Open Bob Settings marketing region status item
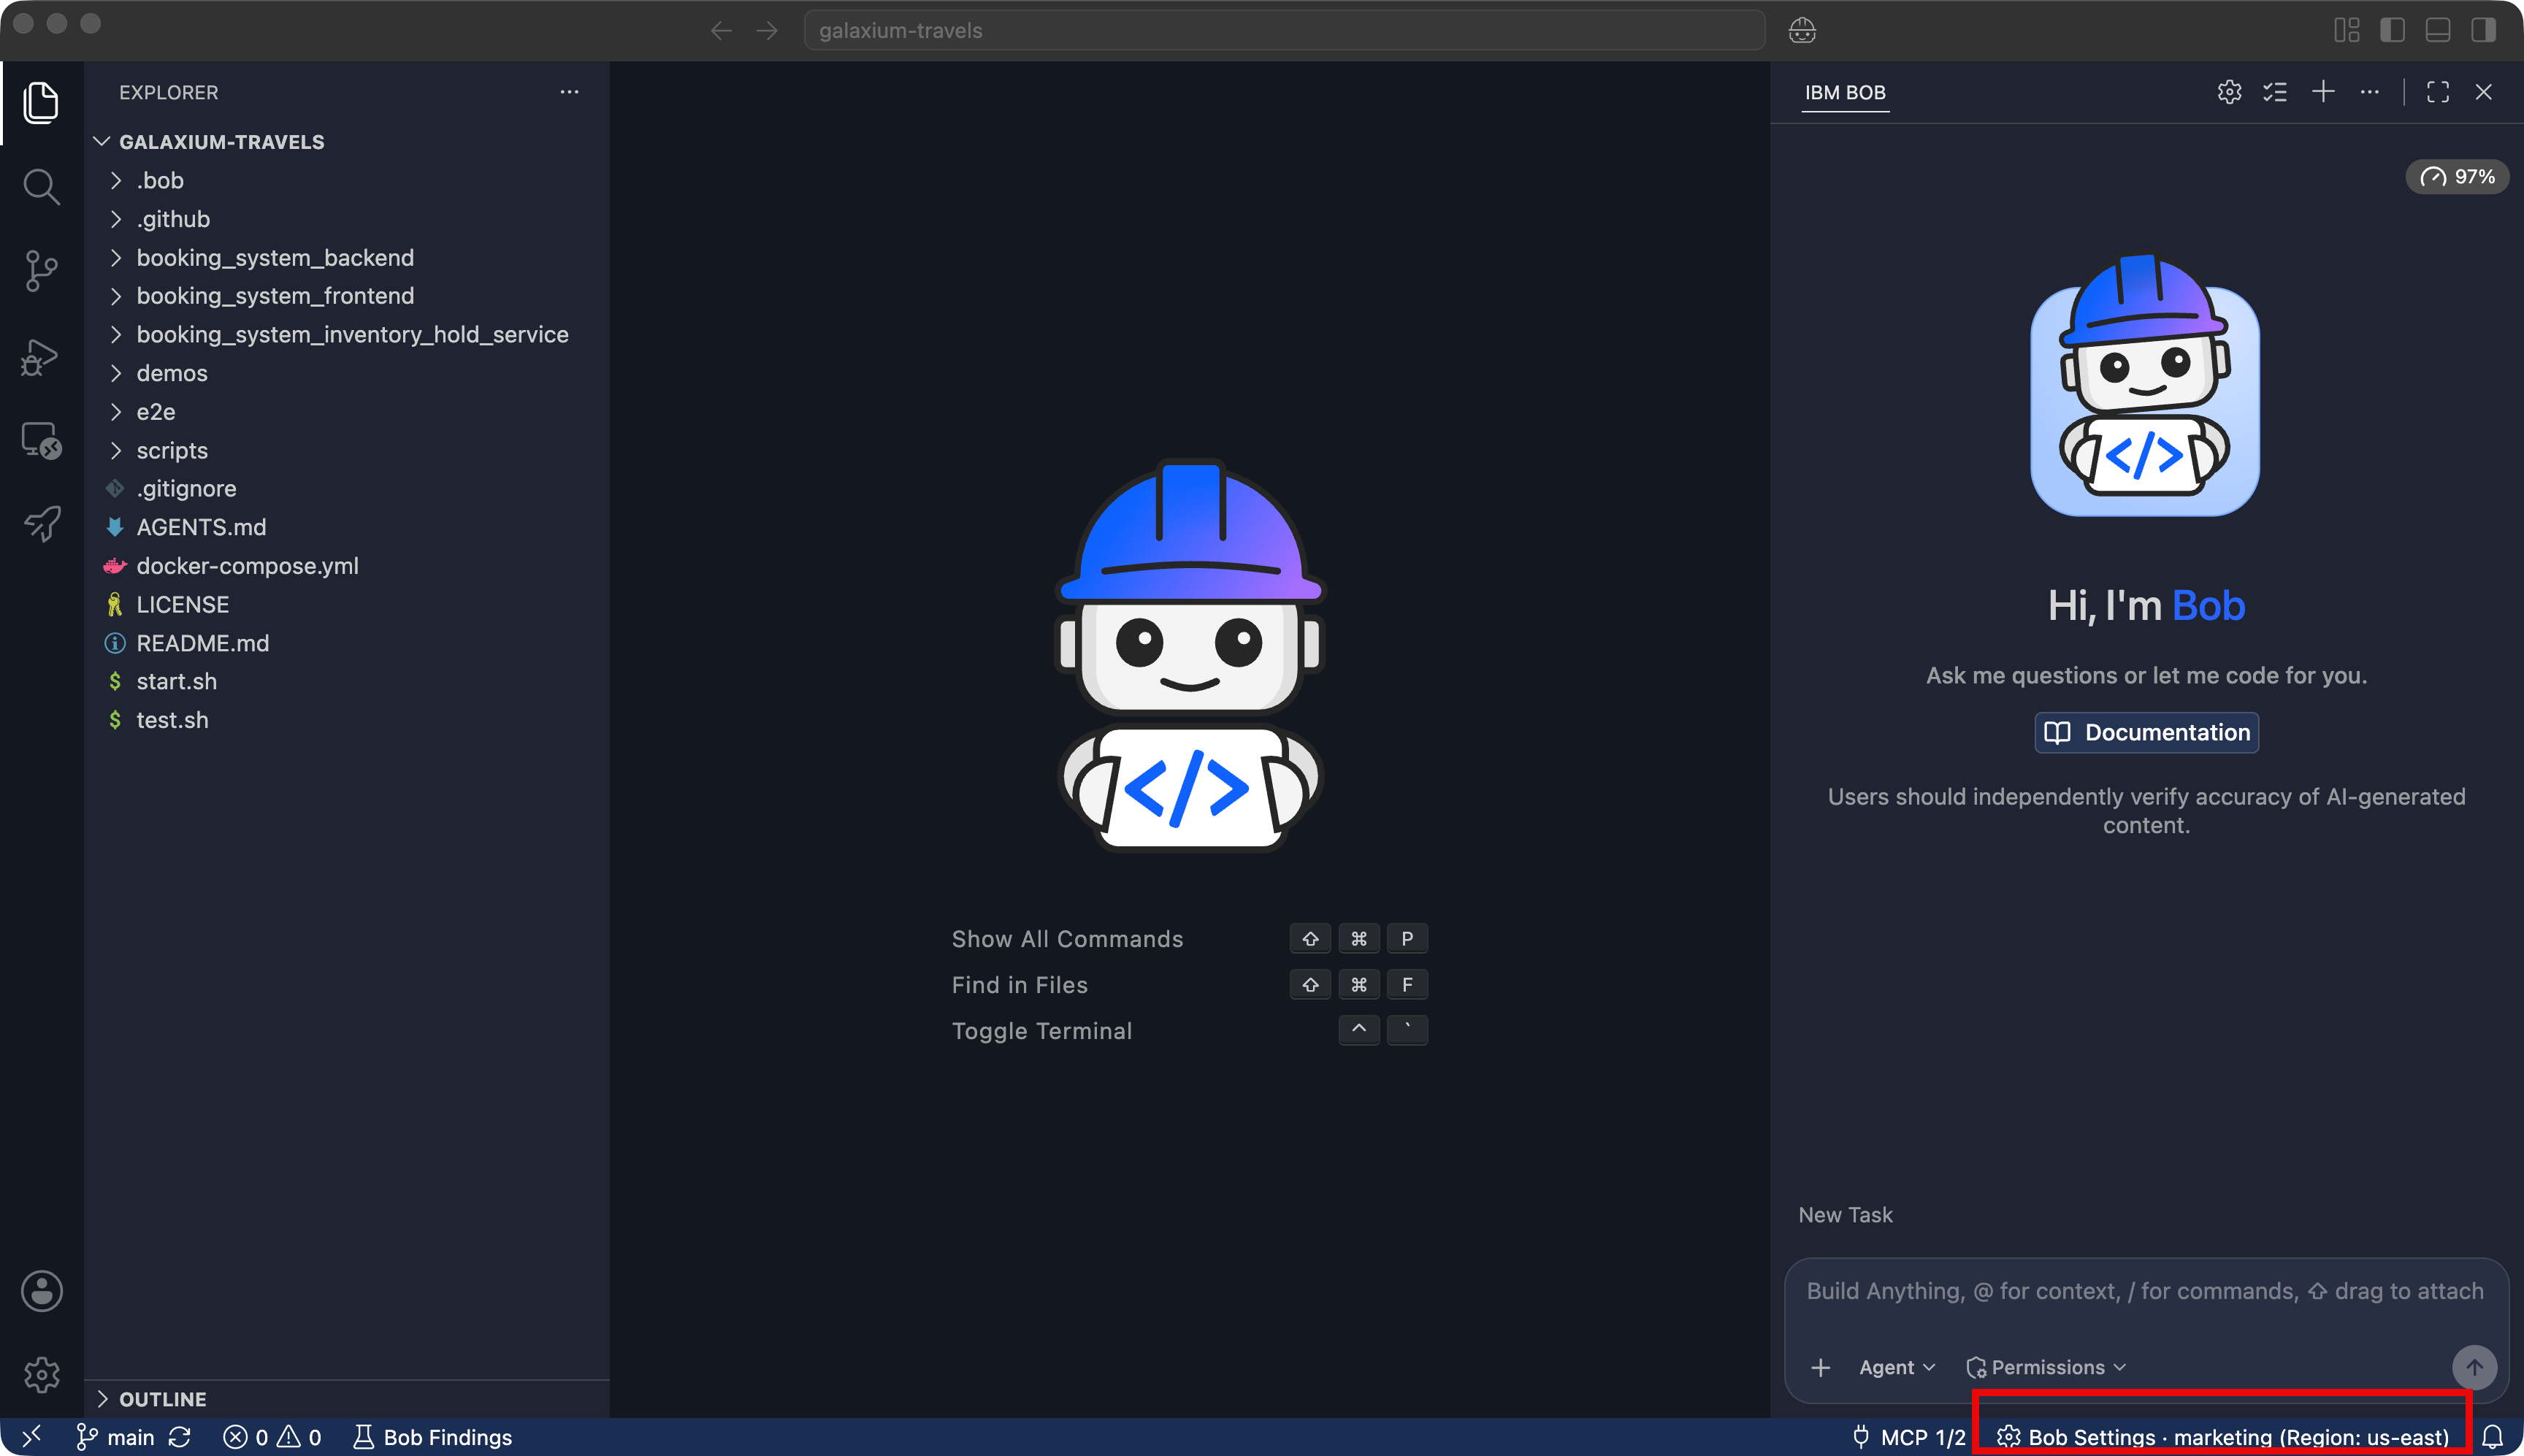Viewport: 2524px width, 1456px height. [x=2222, y=1437]
